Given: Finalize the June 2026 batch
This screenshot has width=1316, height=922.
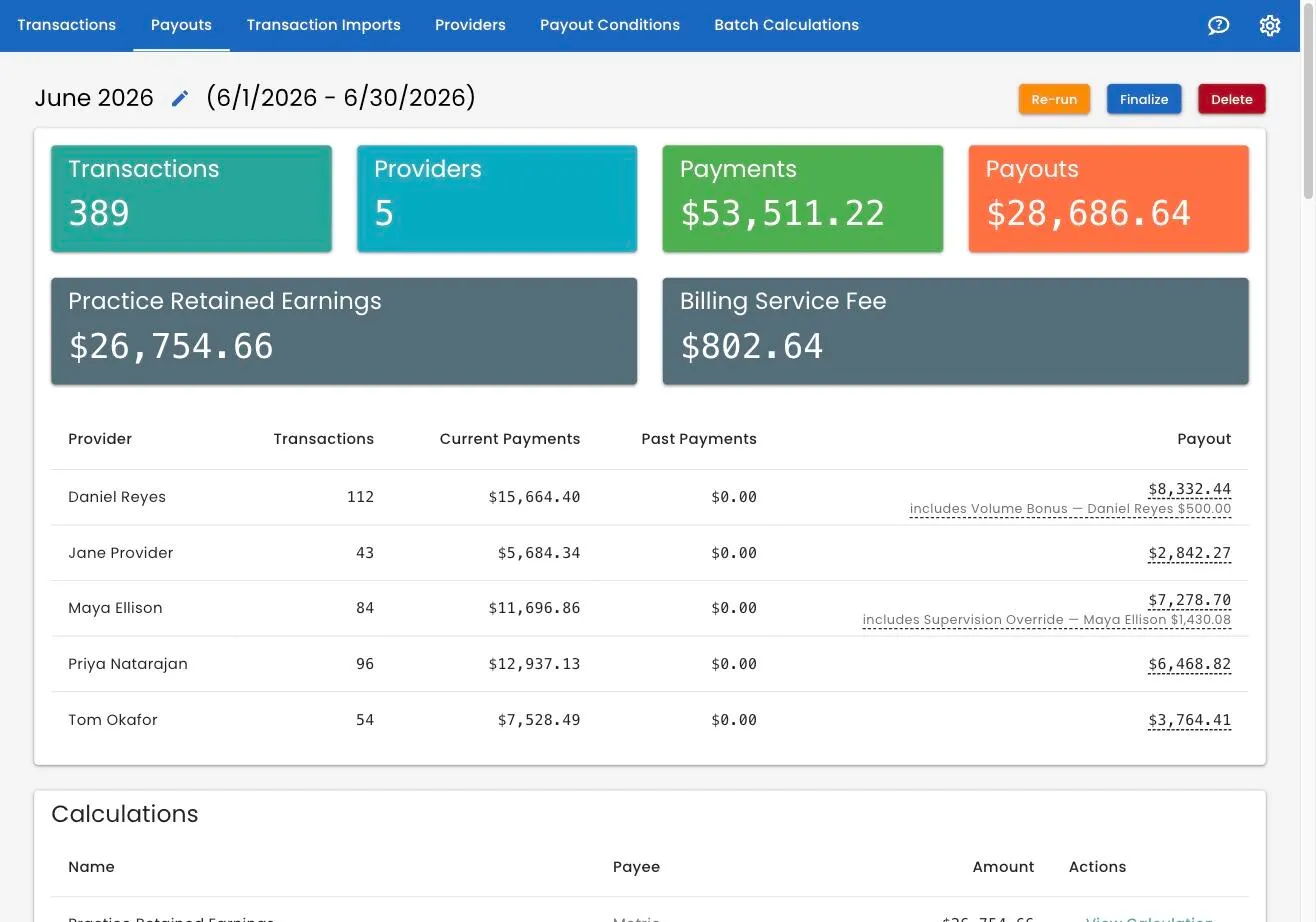Looking at the screenshot, I should point(1144,99).
